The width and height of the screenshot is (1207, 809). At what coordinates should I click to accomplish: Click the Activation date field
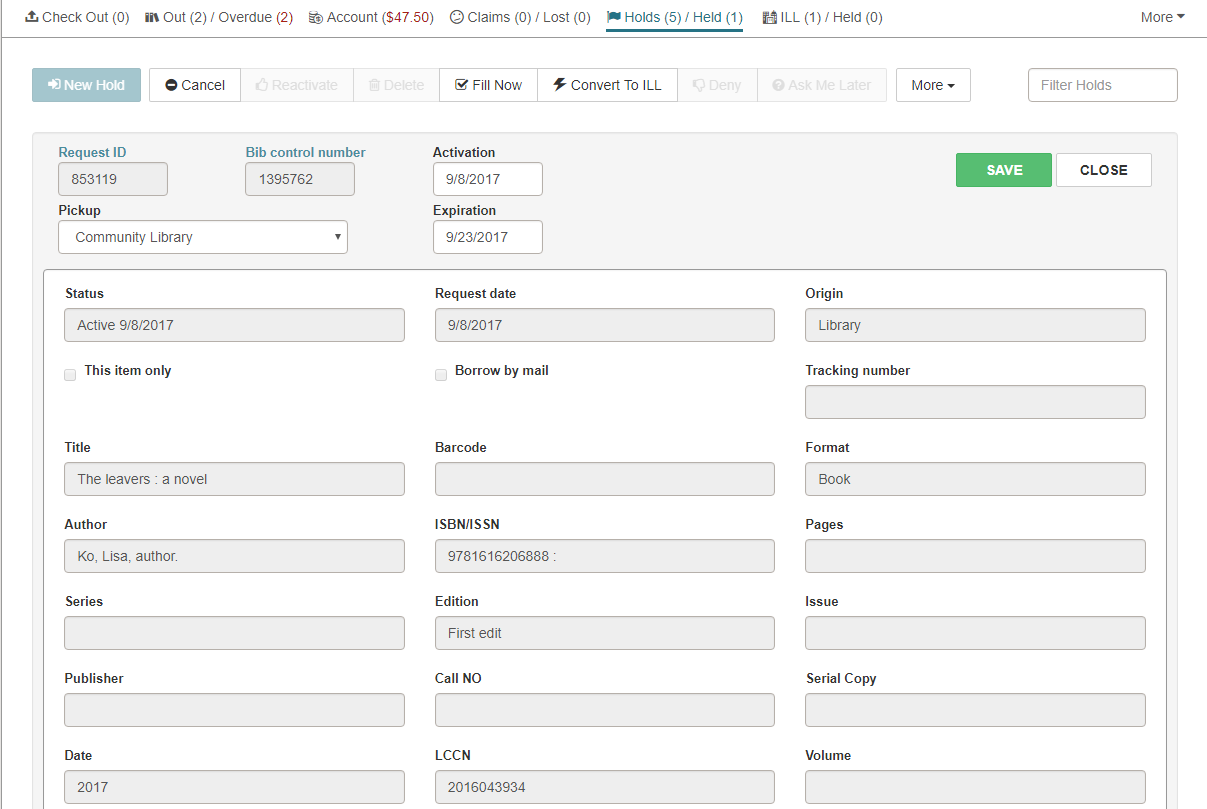point(487,179)
